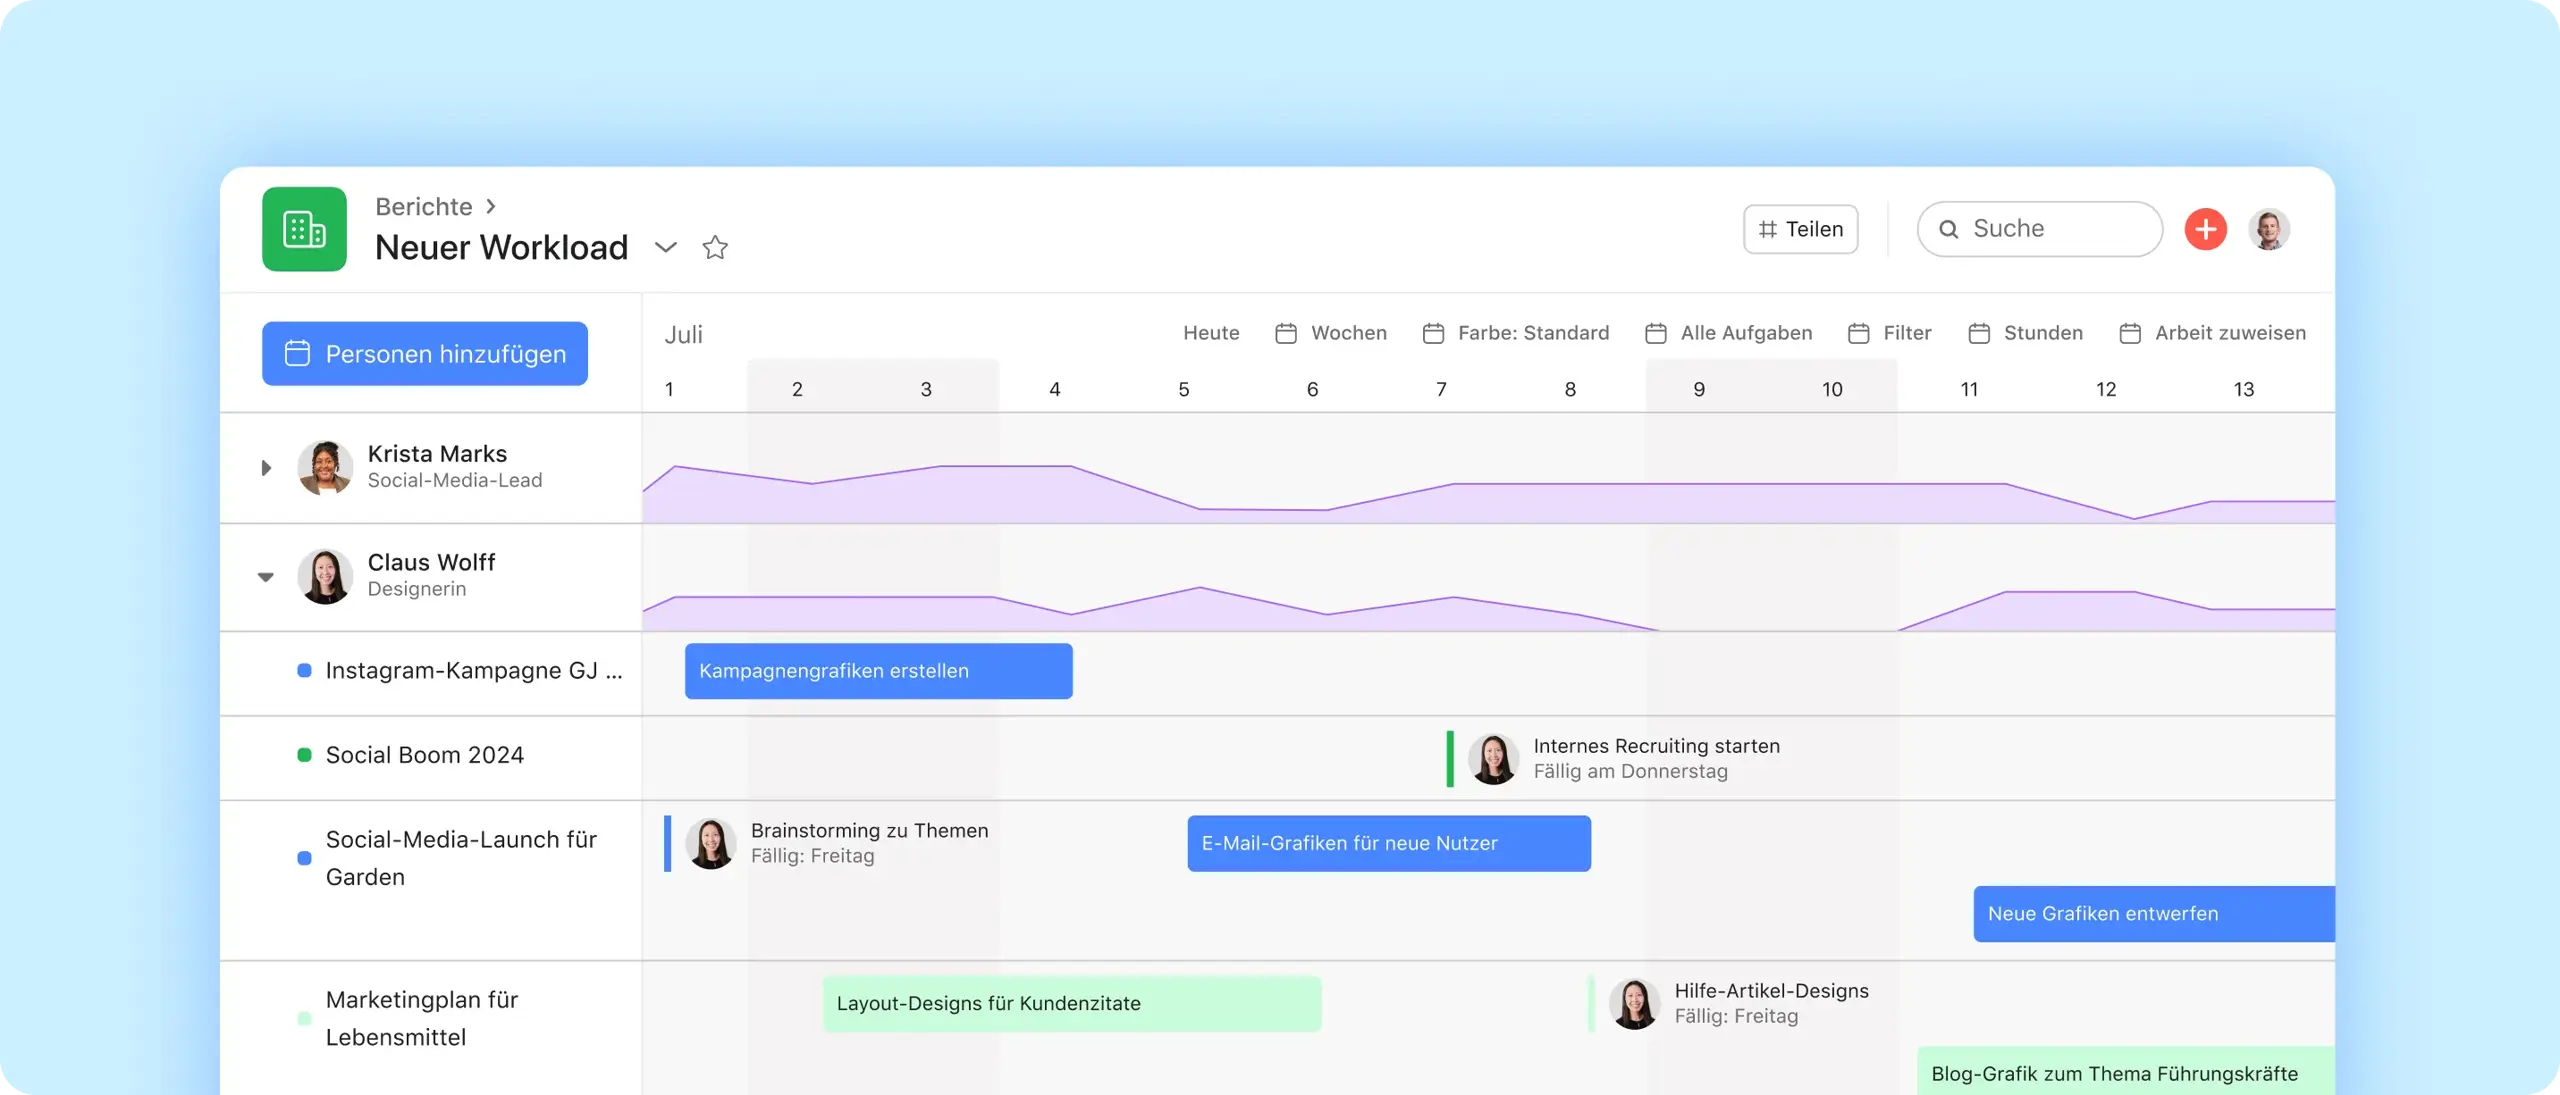Click the calendar icon in Personen hinzufügen
2560x1095 pixels.
coord(297,353)
